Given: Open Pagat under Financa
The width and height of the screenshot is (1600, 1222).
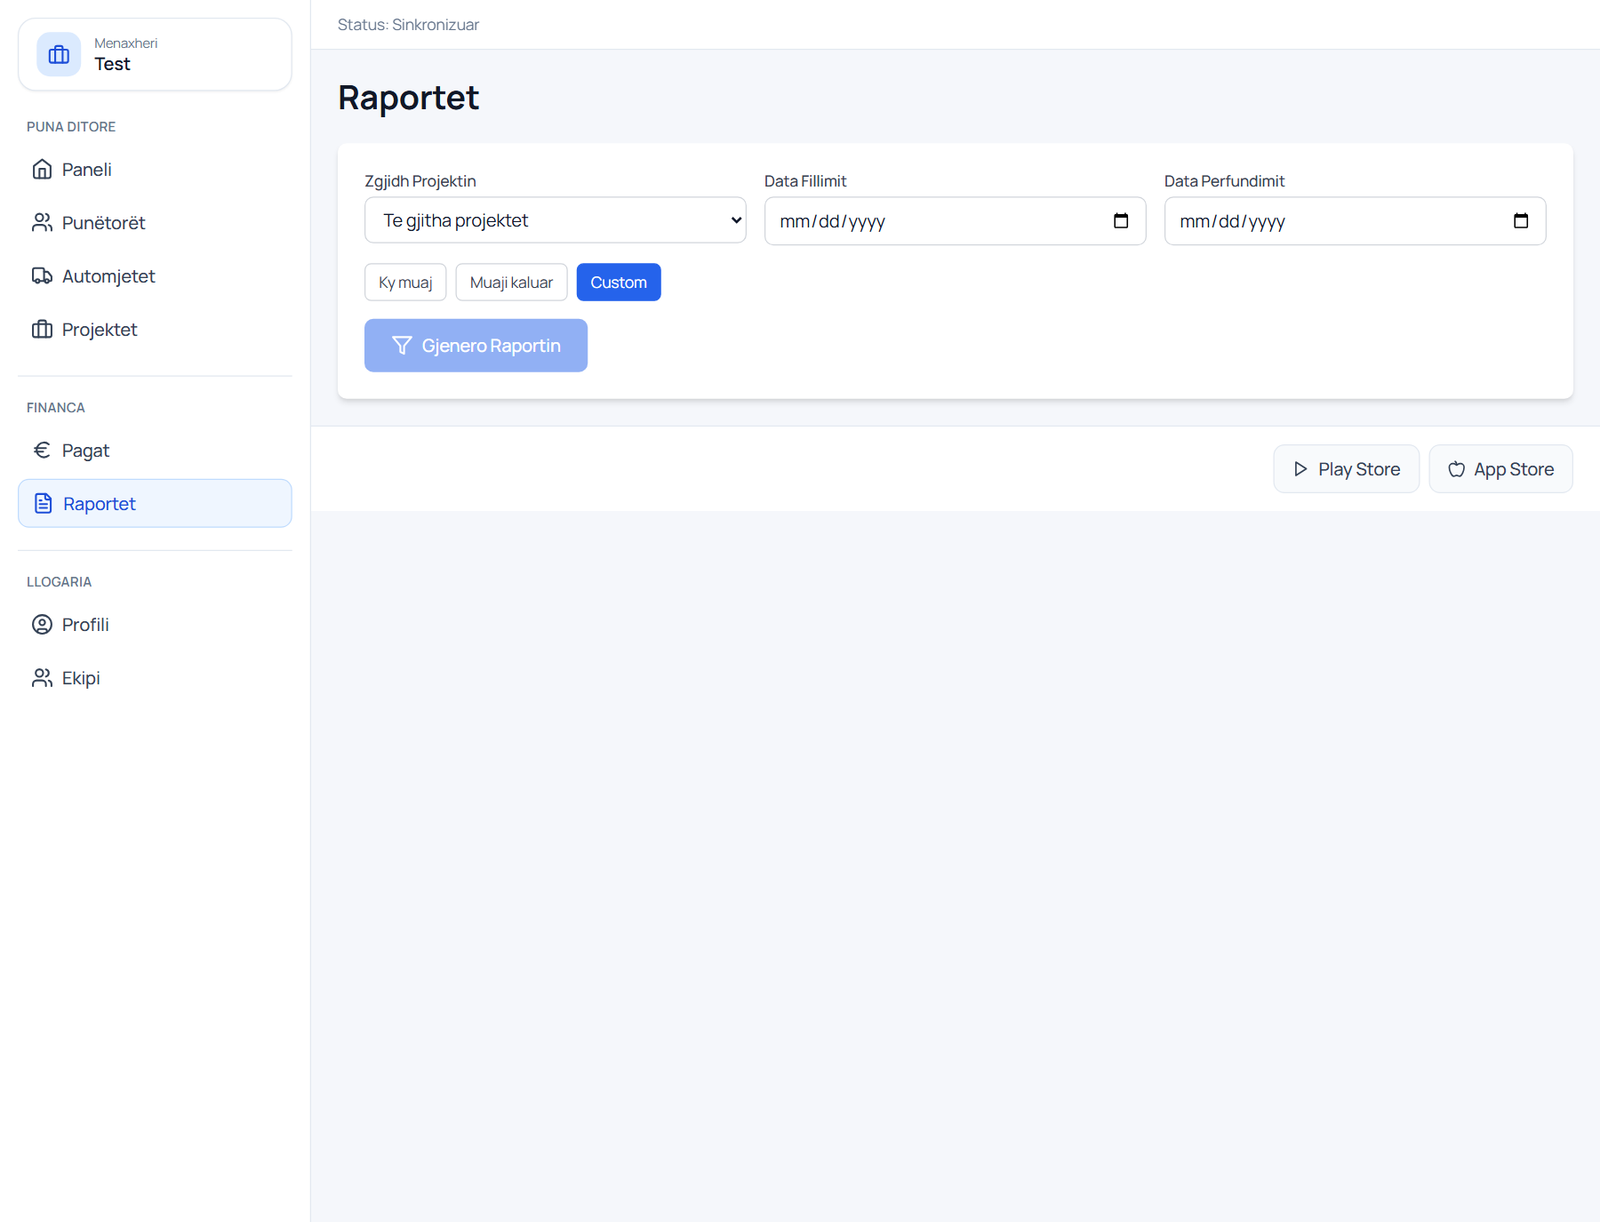Looking at the screenshot, I should click(x=155, y=450).
